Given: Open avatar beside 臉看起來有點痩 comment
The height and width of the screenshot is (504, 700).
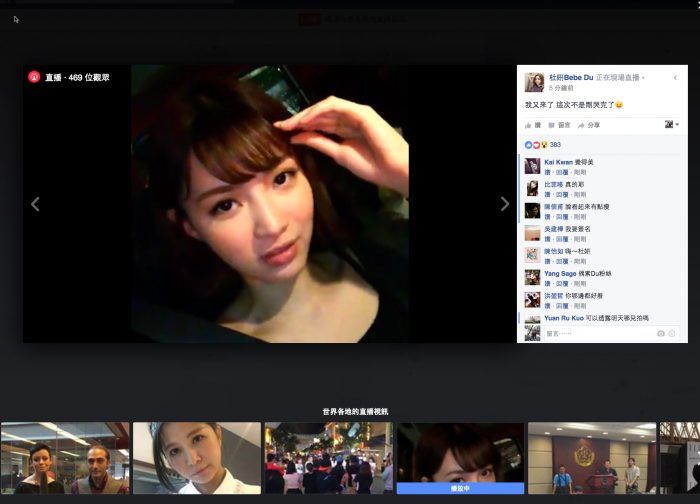Looking at the screenshot, I should (533, 211).
